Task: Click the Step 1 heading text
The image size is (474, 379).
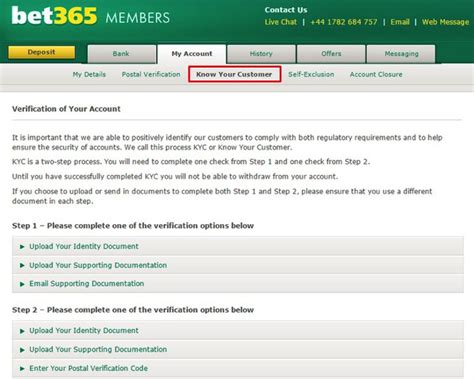Action: pos(133,226)
